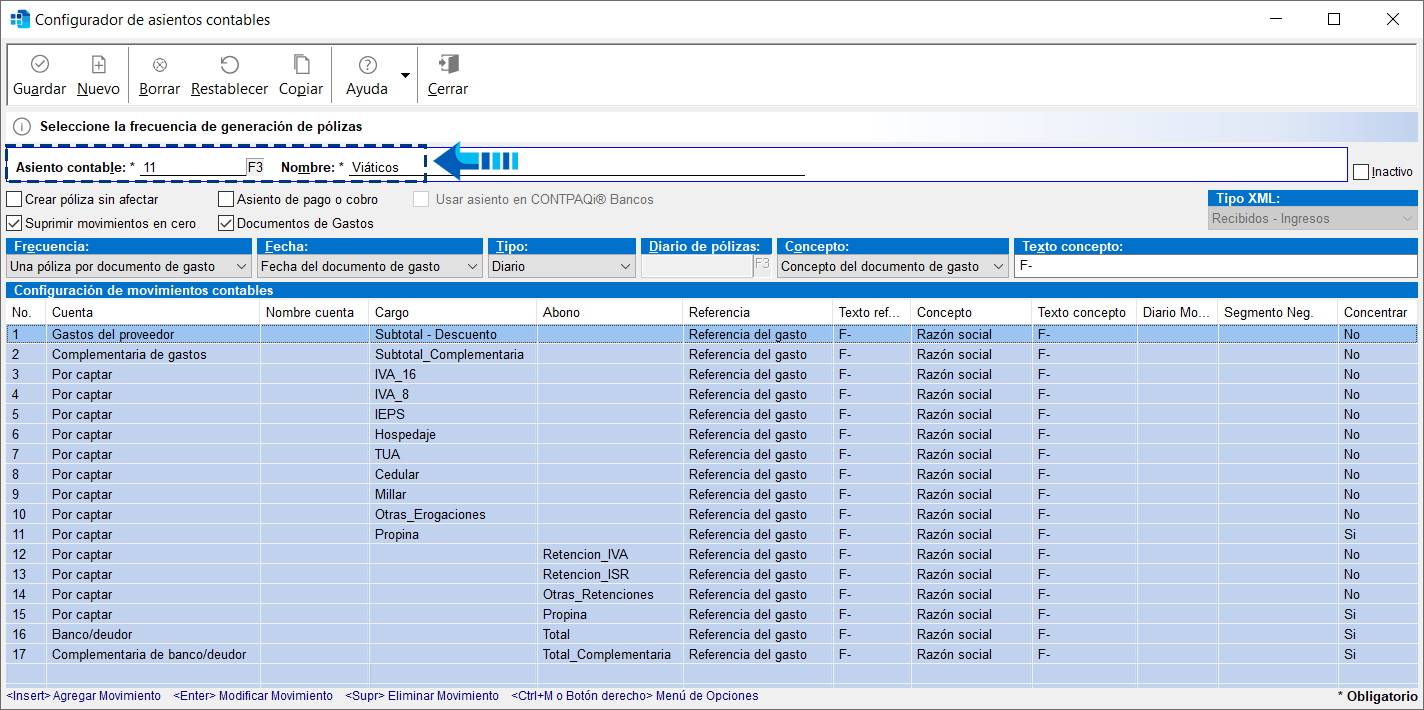Click the Restablecer reset icon
Image resolution: width=1424 pixels, height=710 pixels.
click(229, 65)
